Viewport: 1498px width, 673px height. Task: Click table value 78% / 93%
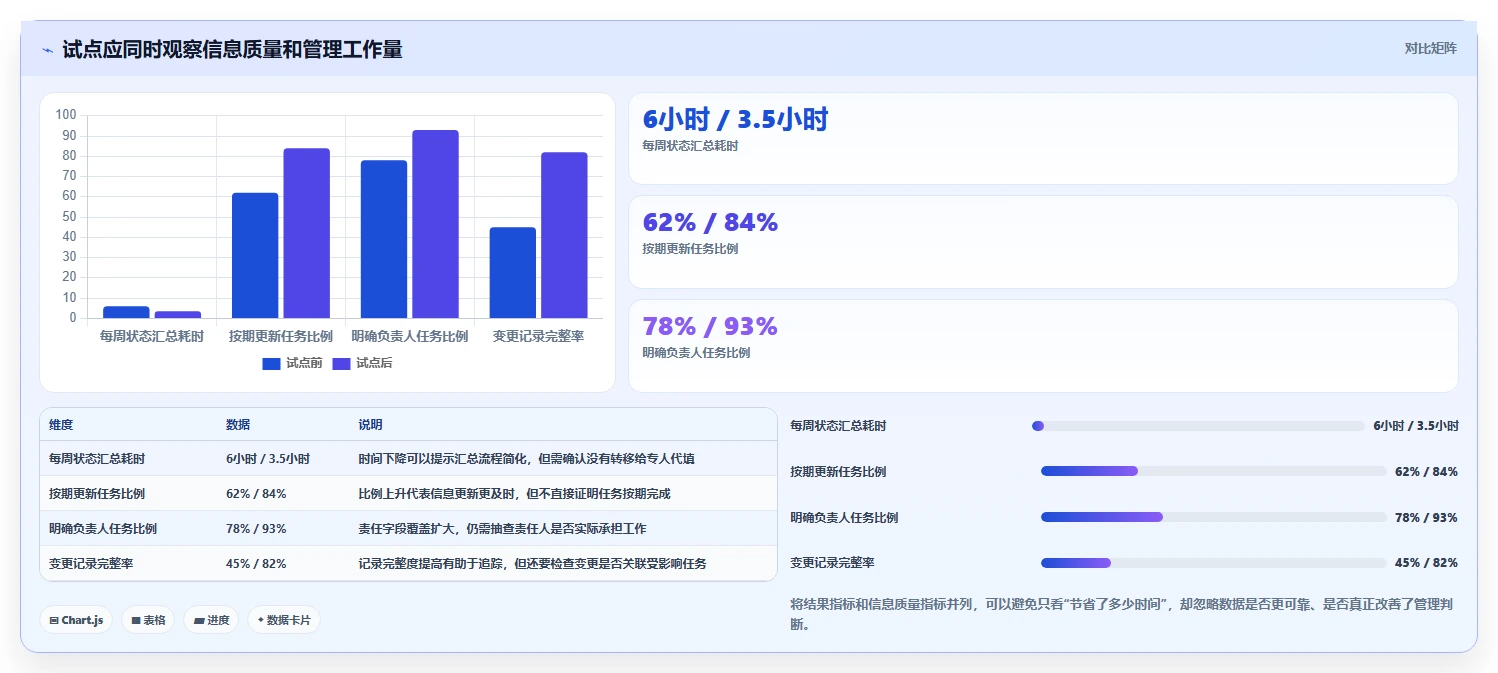click(x=256, y=529)
